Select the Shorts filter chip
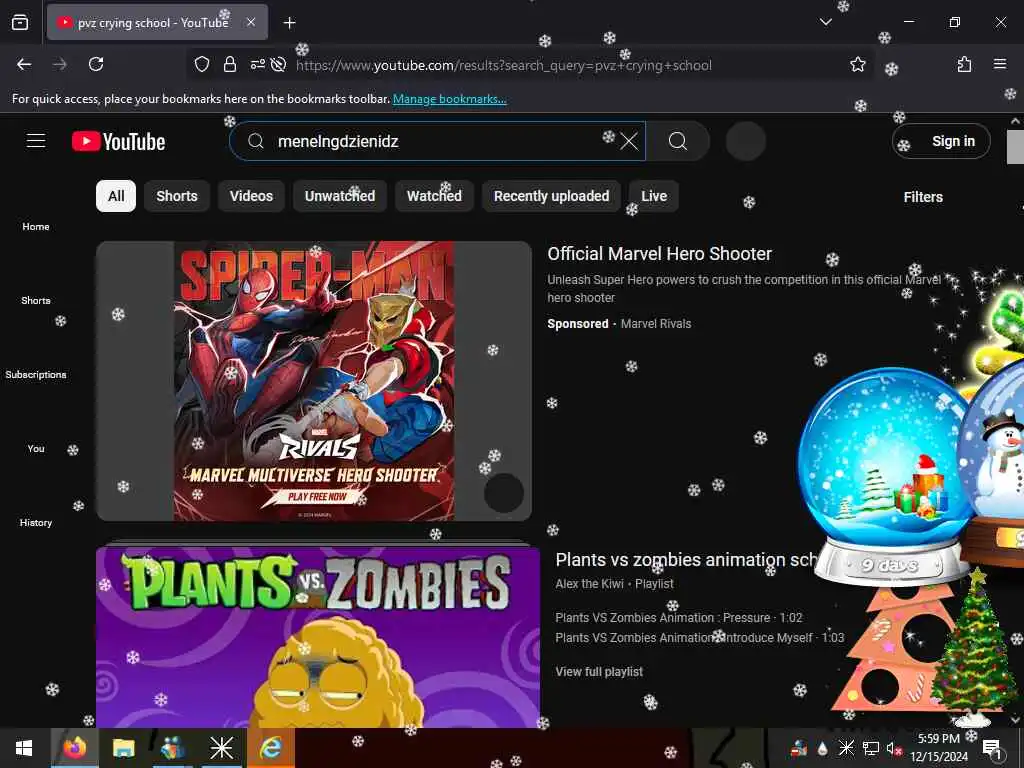 point(177,196)
